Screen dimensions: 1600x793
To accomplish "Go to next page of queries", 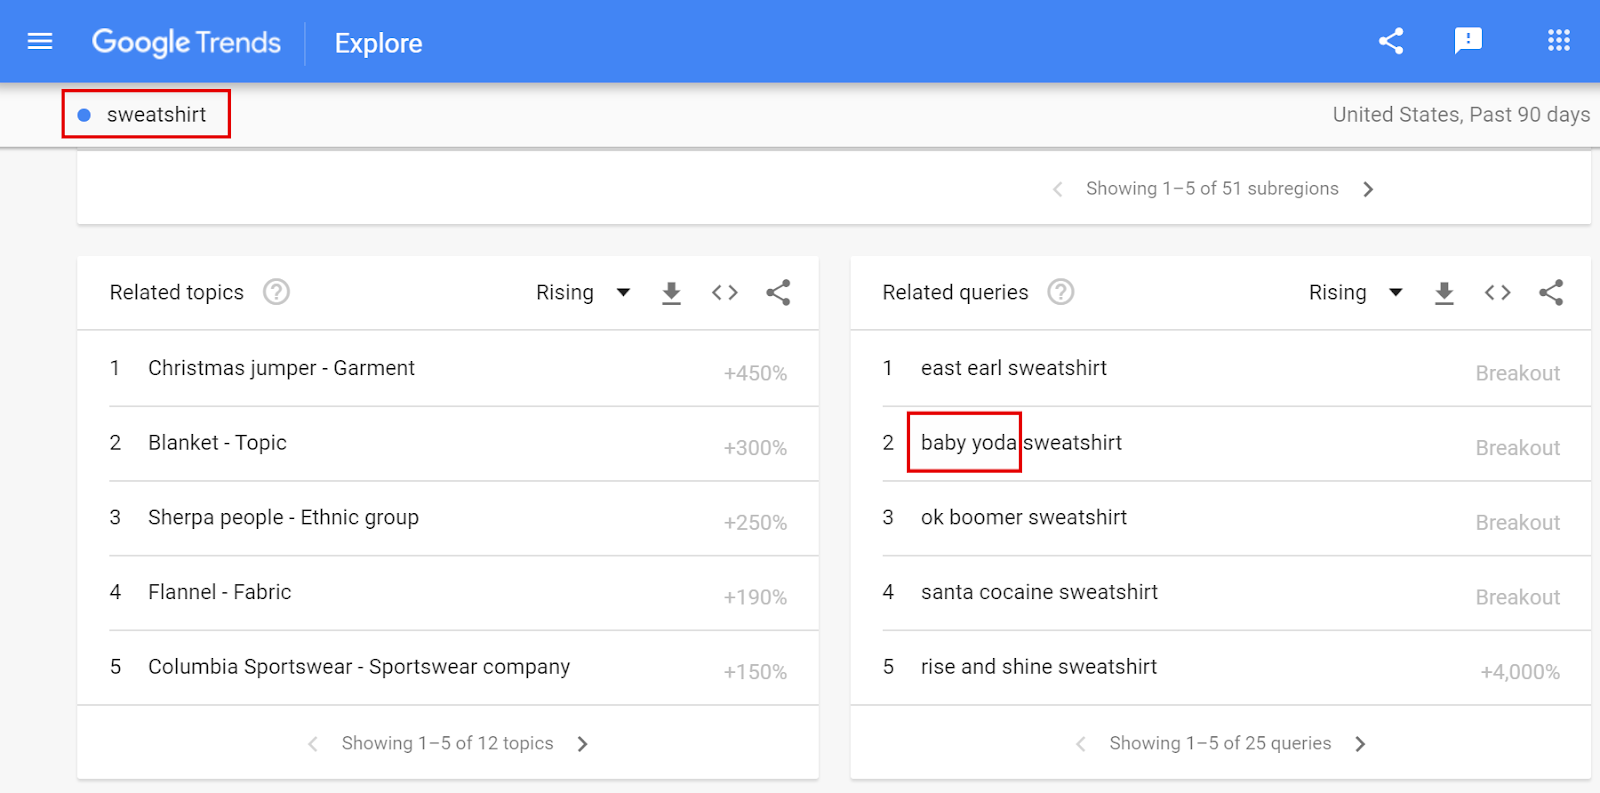I will pos(1360,744).
